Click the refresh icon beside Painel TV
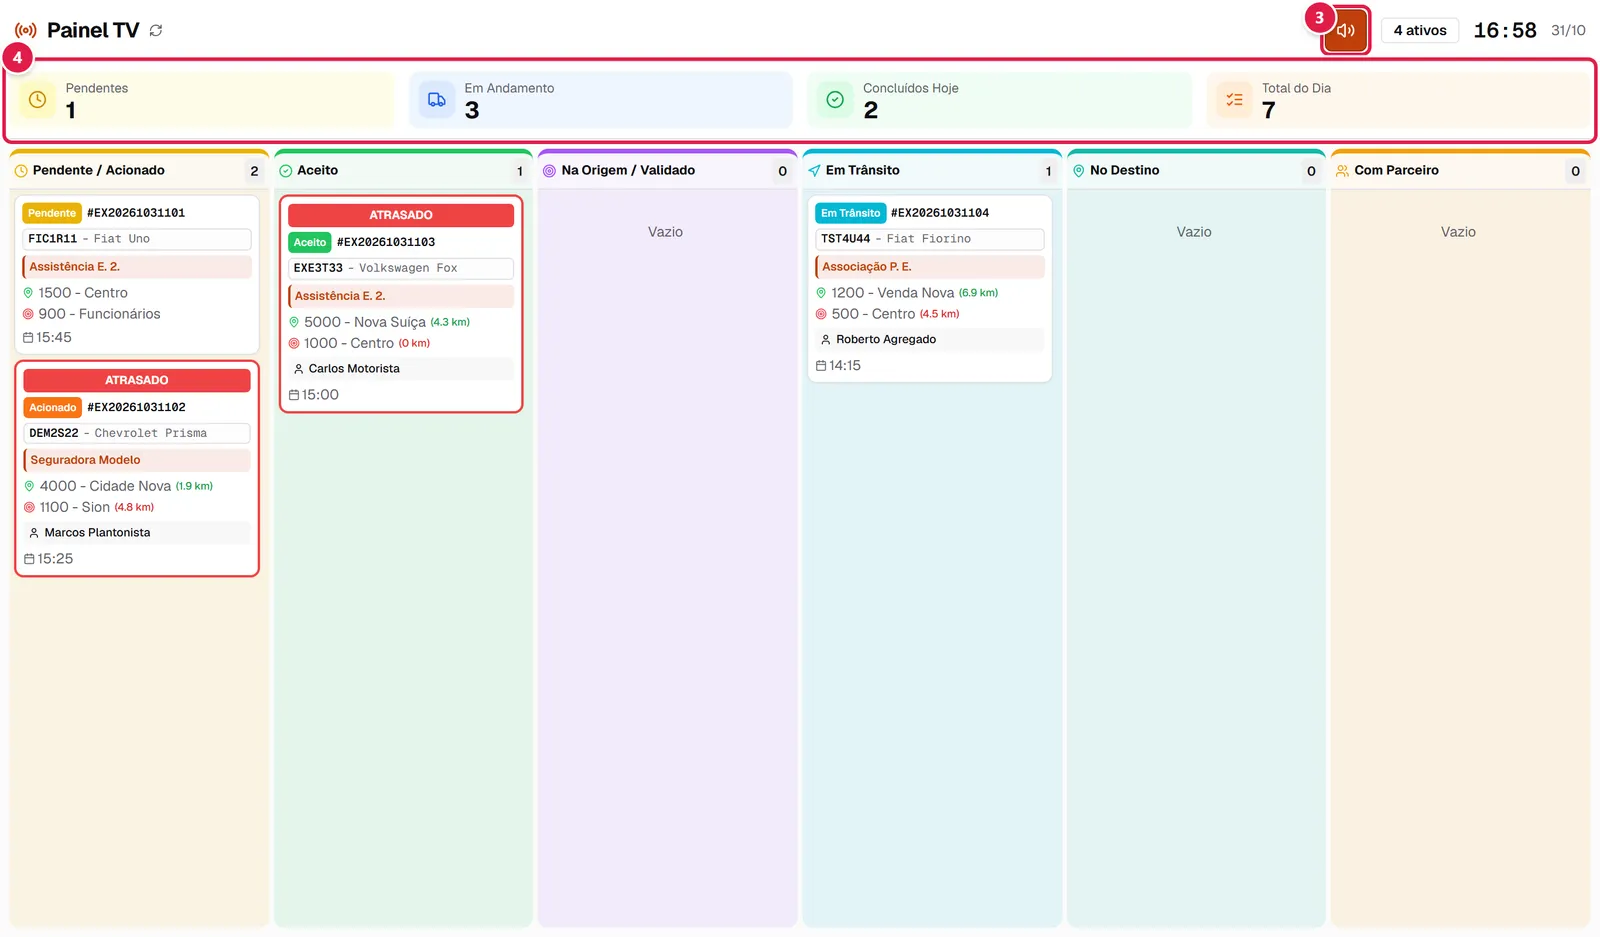The image size is (1600, 937). pos(156,30)
